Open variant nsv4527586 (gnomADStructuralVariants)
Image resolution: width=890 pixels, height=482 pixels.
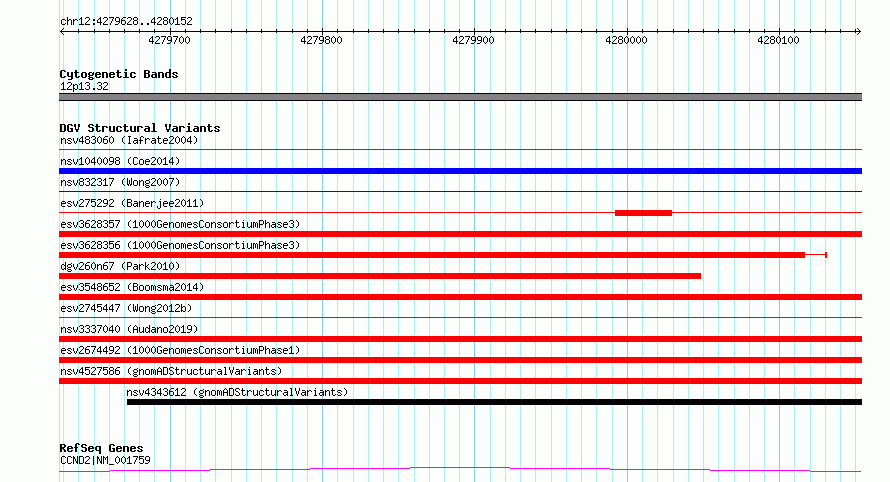point(171,371)
